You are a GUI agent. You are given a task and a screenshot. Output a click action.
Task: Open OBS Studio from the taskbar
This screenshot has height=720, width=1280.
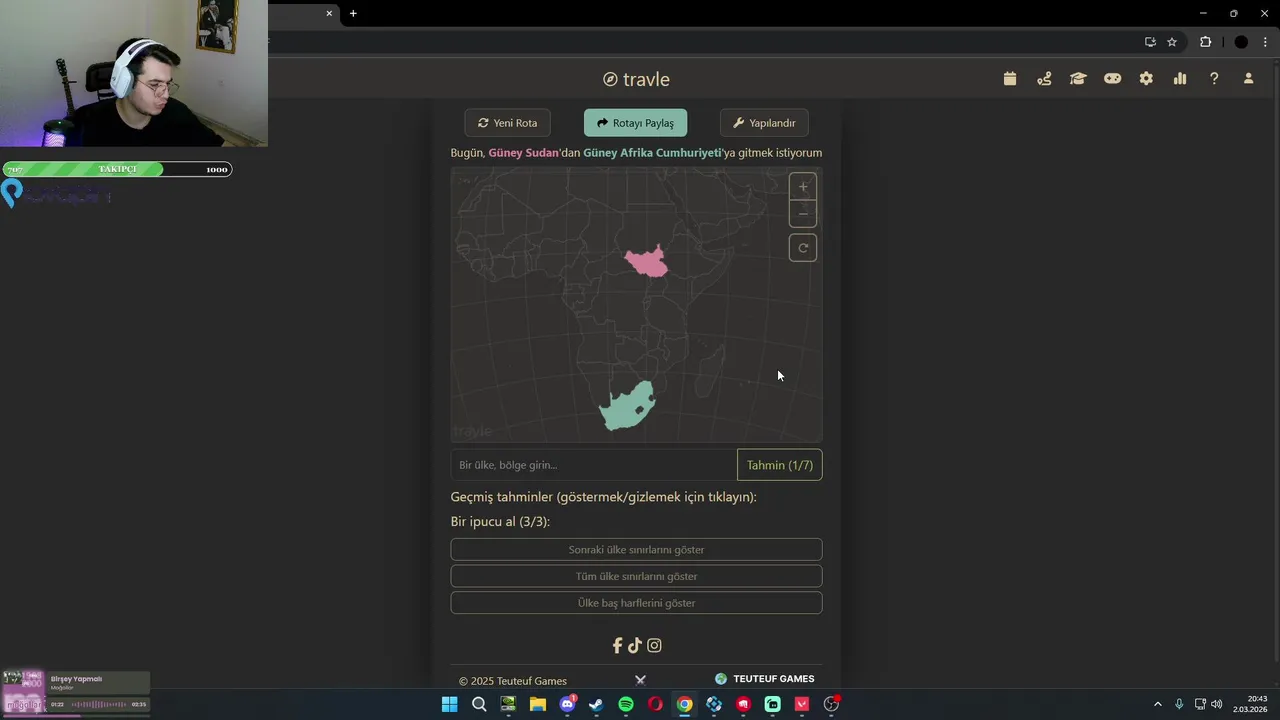831,704
